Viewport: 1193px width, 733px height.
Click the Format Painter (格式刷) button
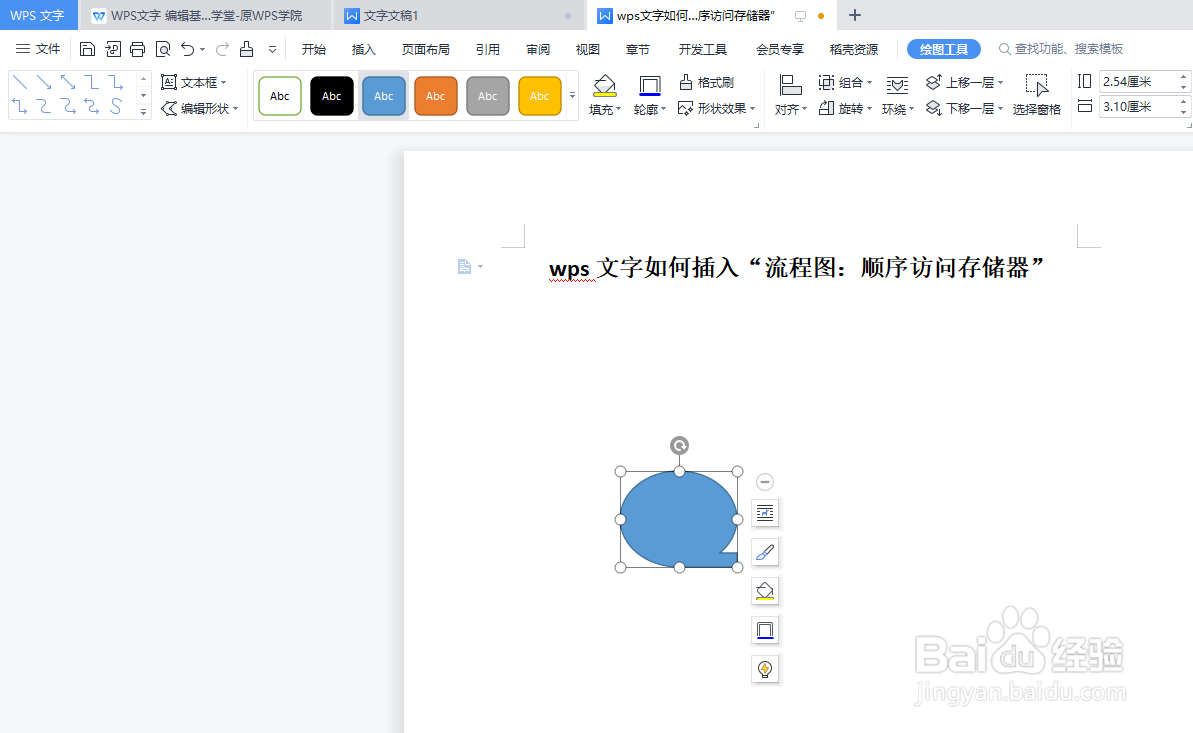706,82
